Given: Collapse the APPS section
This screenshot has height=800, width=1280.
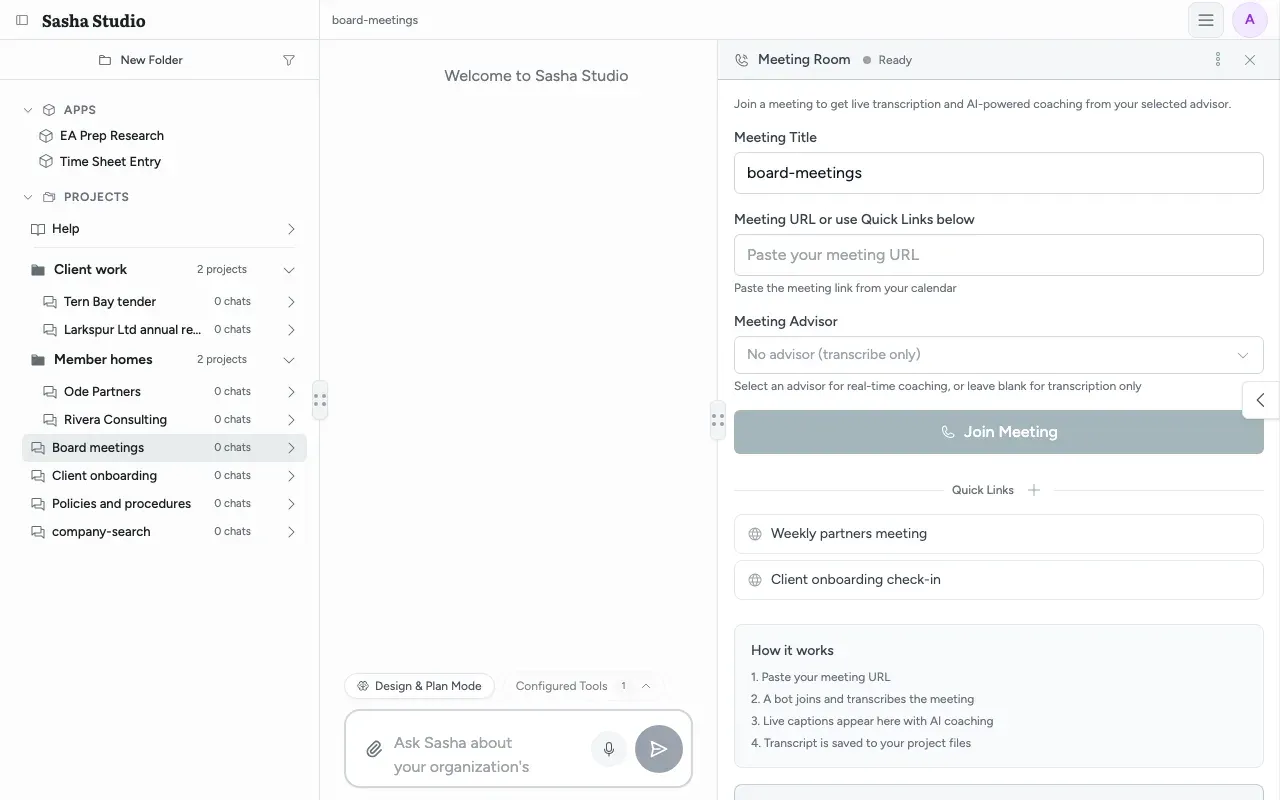Looking at the screenshot, I should pos(28,110).
